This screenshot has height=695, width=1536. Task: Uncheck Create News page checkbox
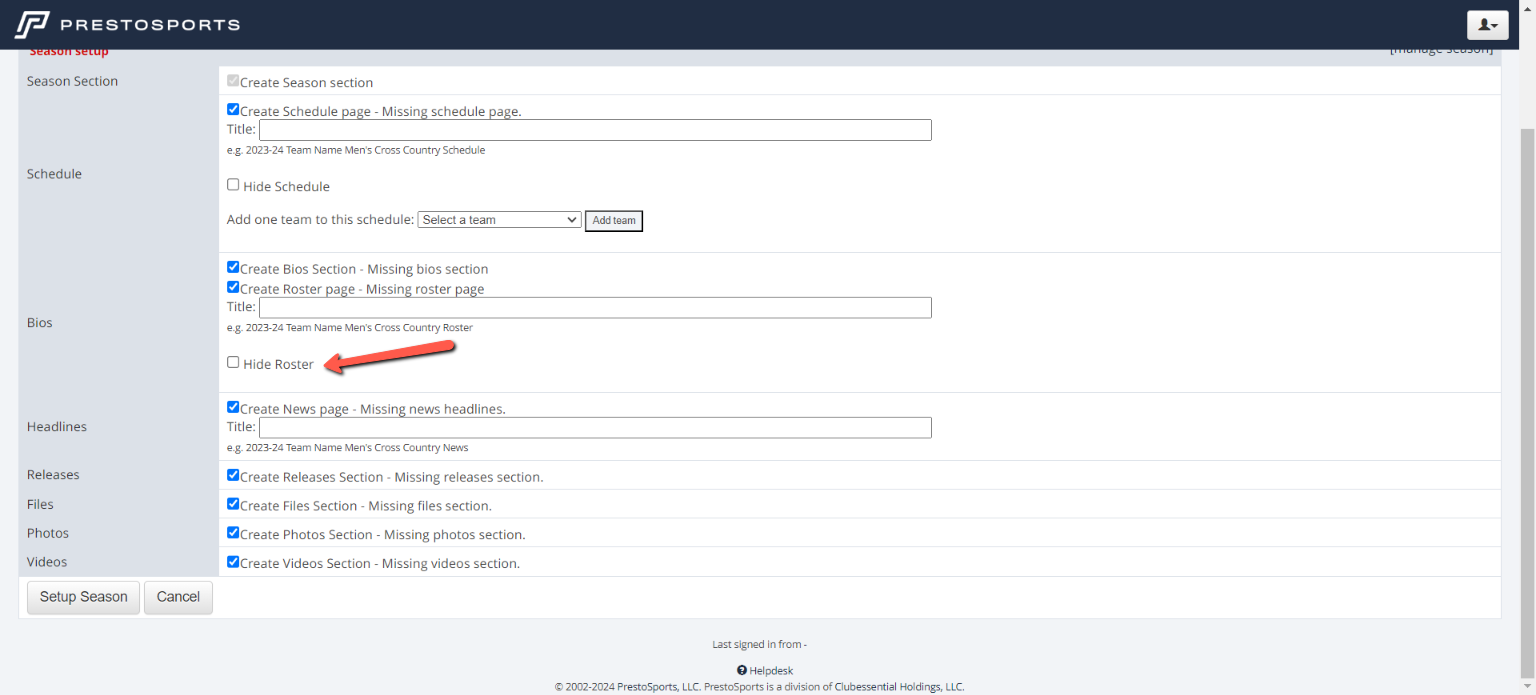pos(233,407)
